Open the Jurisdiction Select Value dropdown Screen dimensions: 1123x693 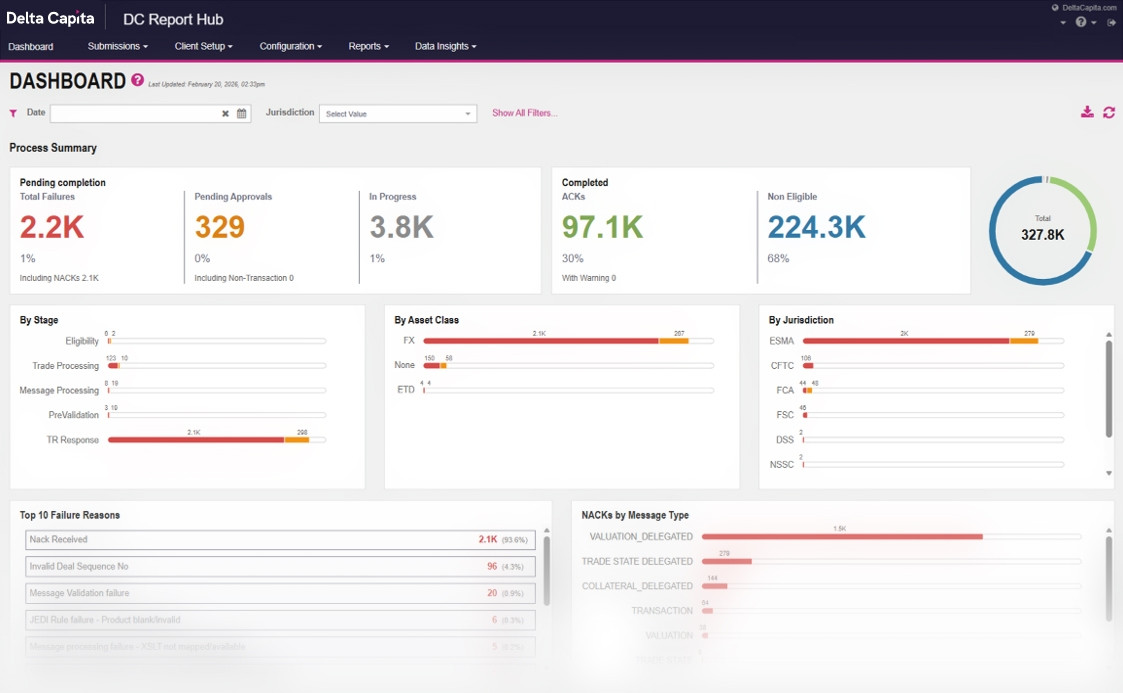point(397,114)
